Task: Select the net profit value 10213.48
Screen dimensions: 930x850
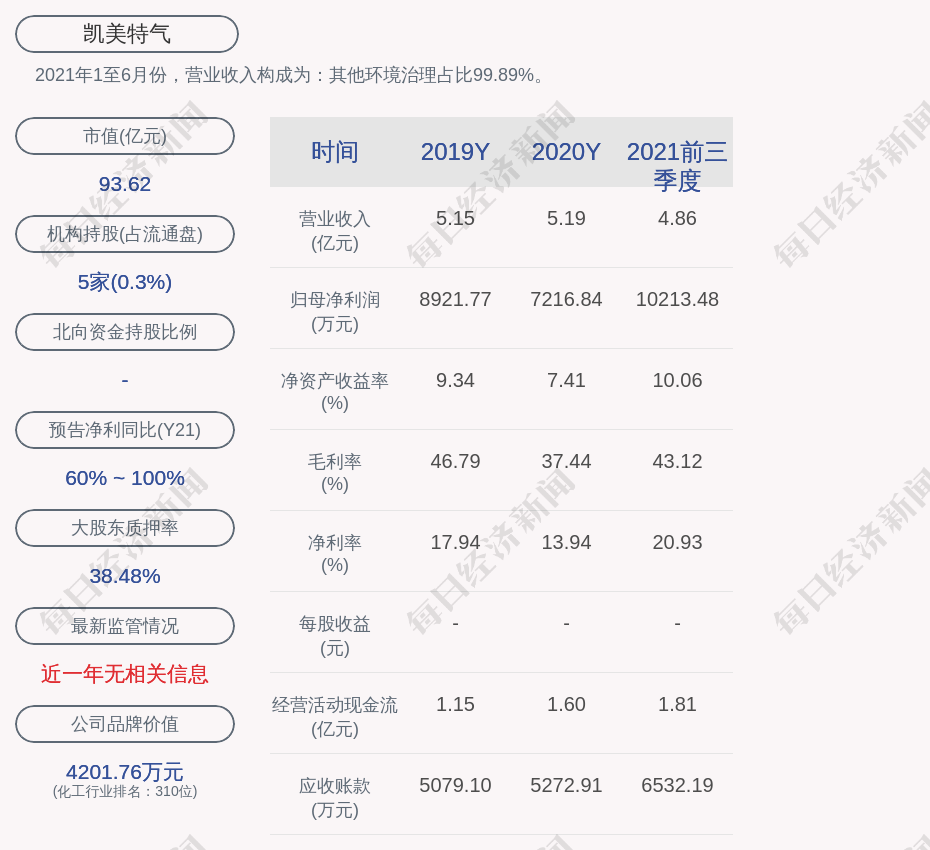Action: [x=677, y=300]
